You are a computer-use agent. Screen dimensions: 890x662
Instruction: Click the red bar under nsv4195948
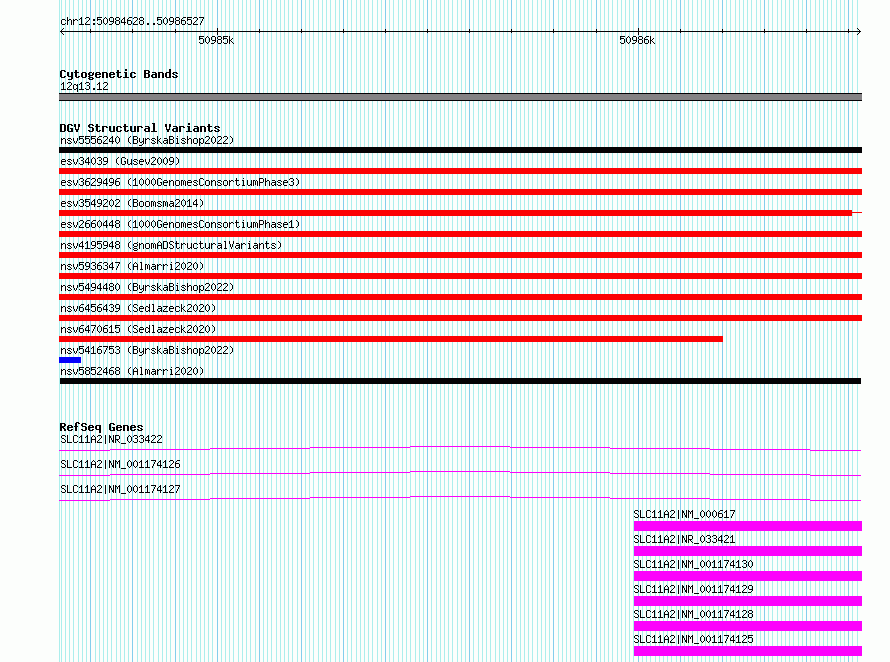(x=460, y=255)
